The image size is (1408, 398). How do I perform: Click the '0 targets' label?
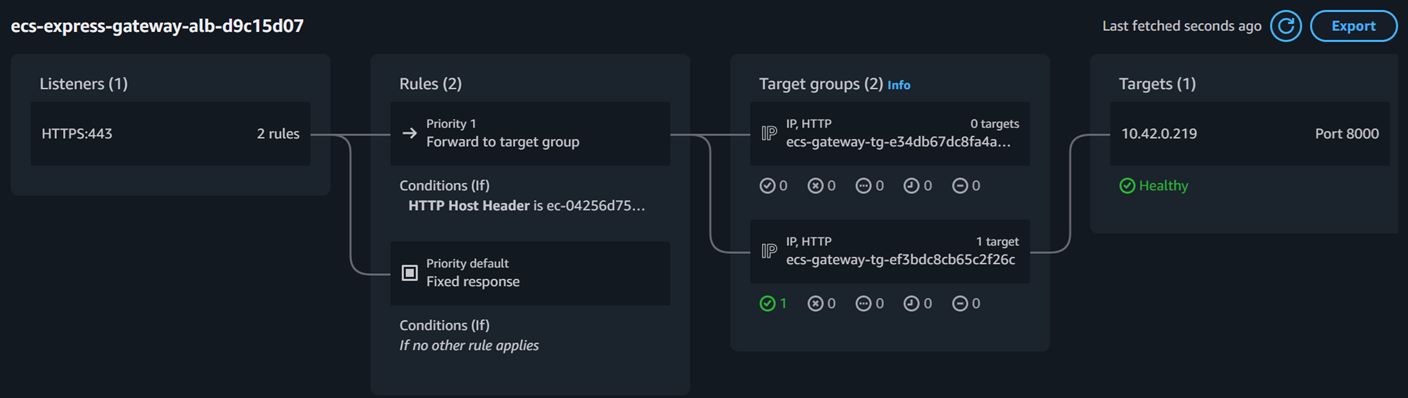click(x=994, y=124)
